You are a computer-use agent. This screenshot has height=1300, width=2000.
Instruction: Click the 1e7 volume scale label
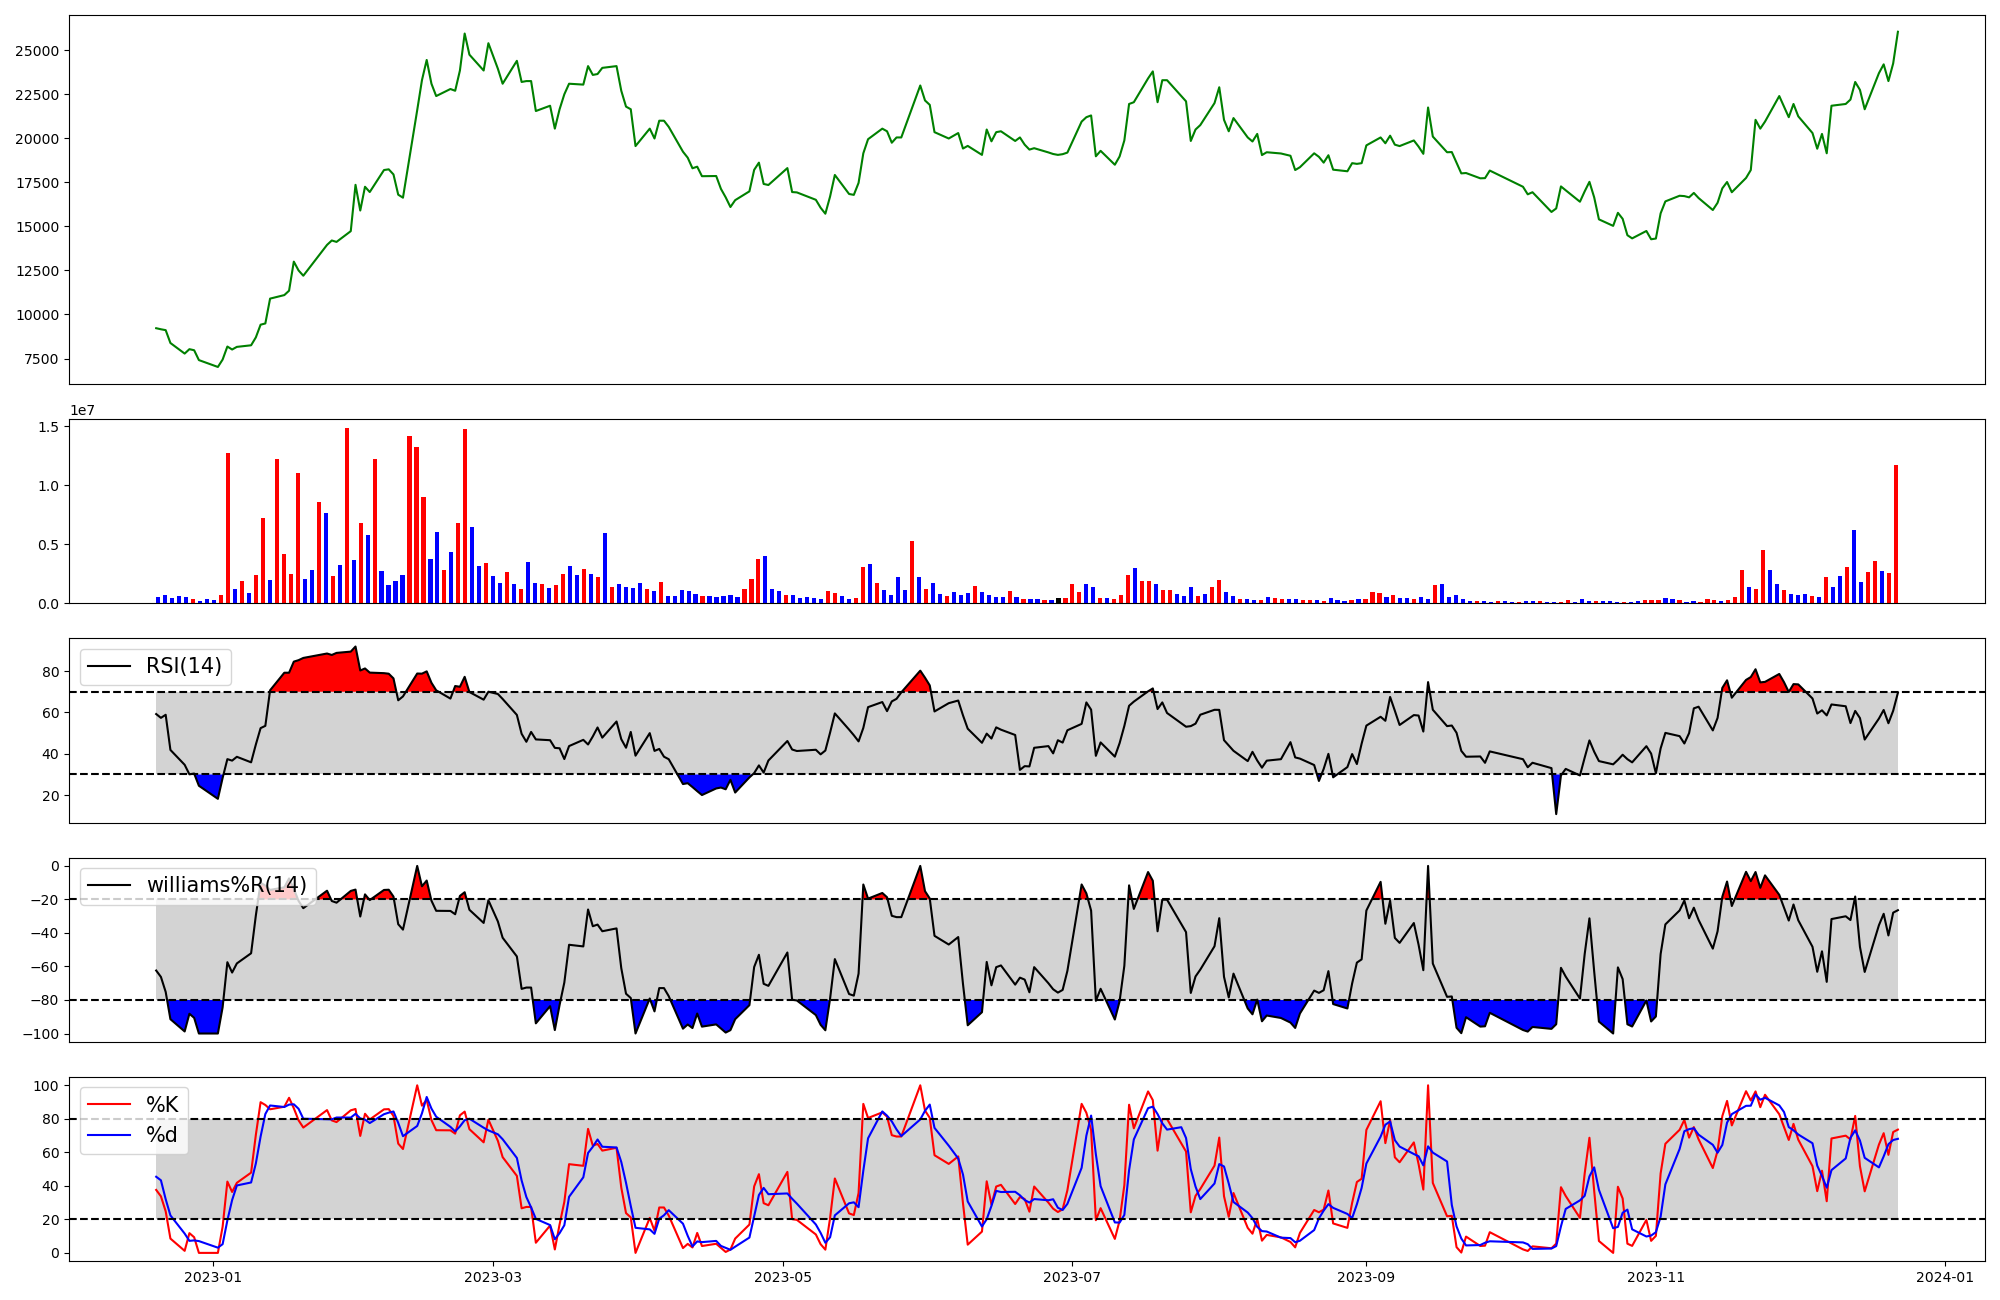(x=82, y=410)
